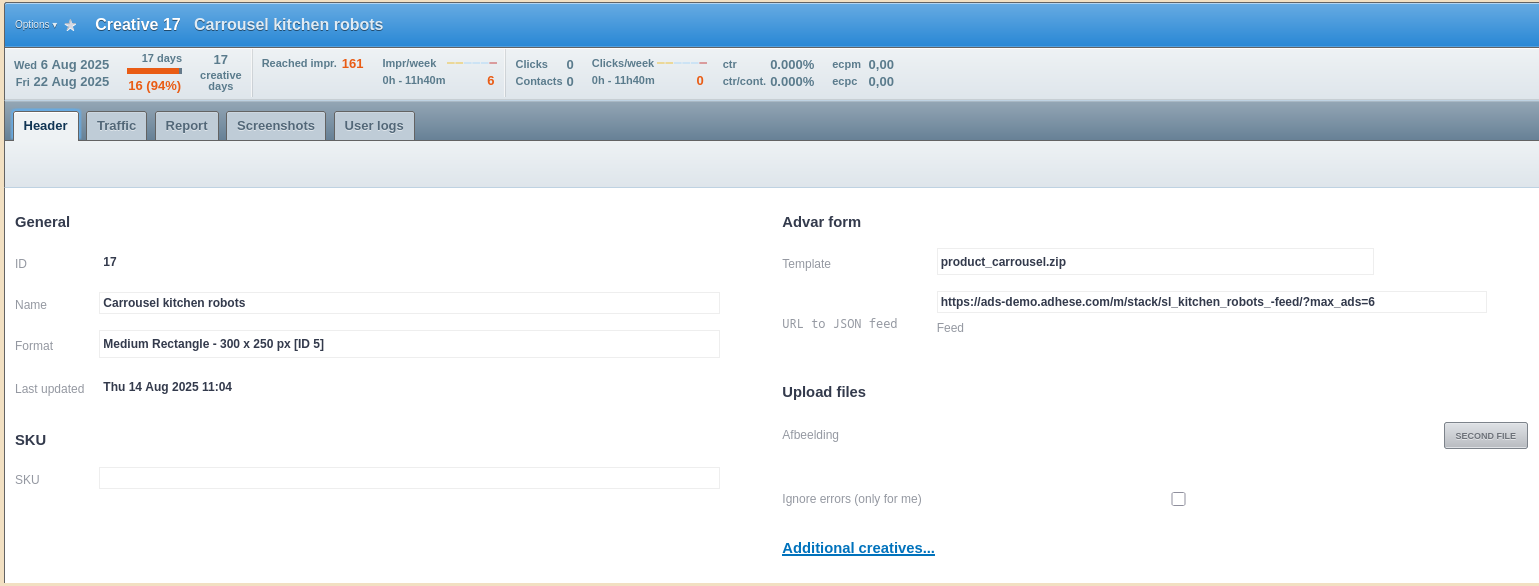Screen dimensions: 1539x586
Task: Click the Reached impr. value 161
Action: pos(352,63)
